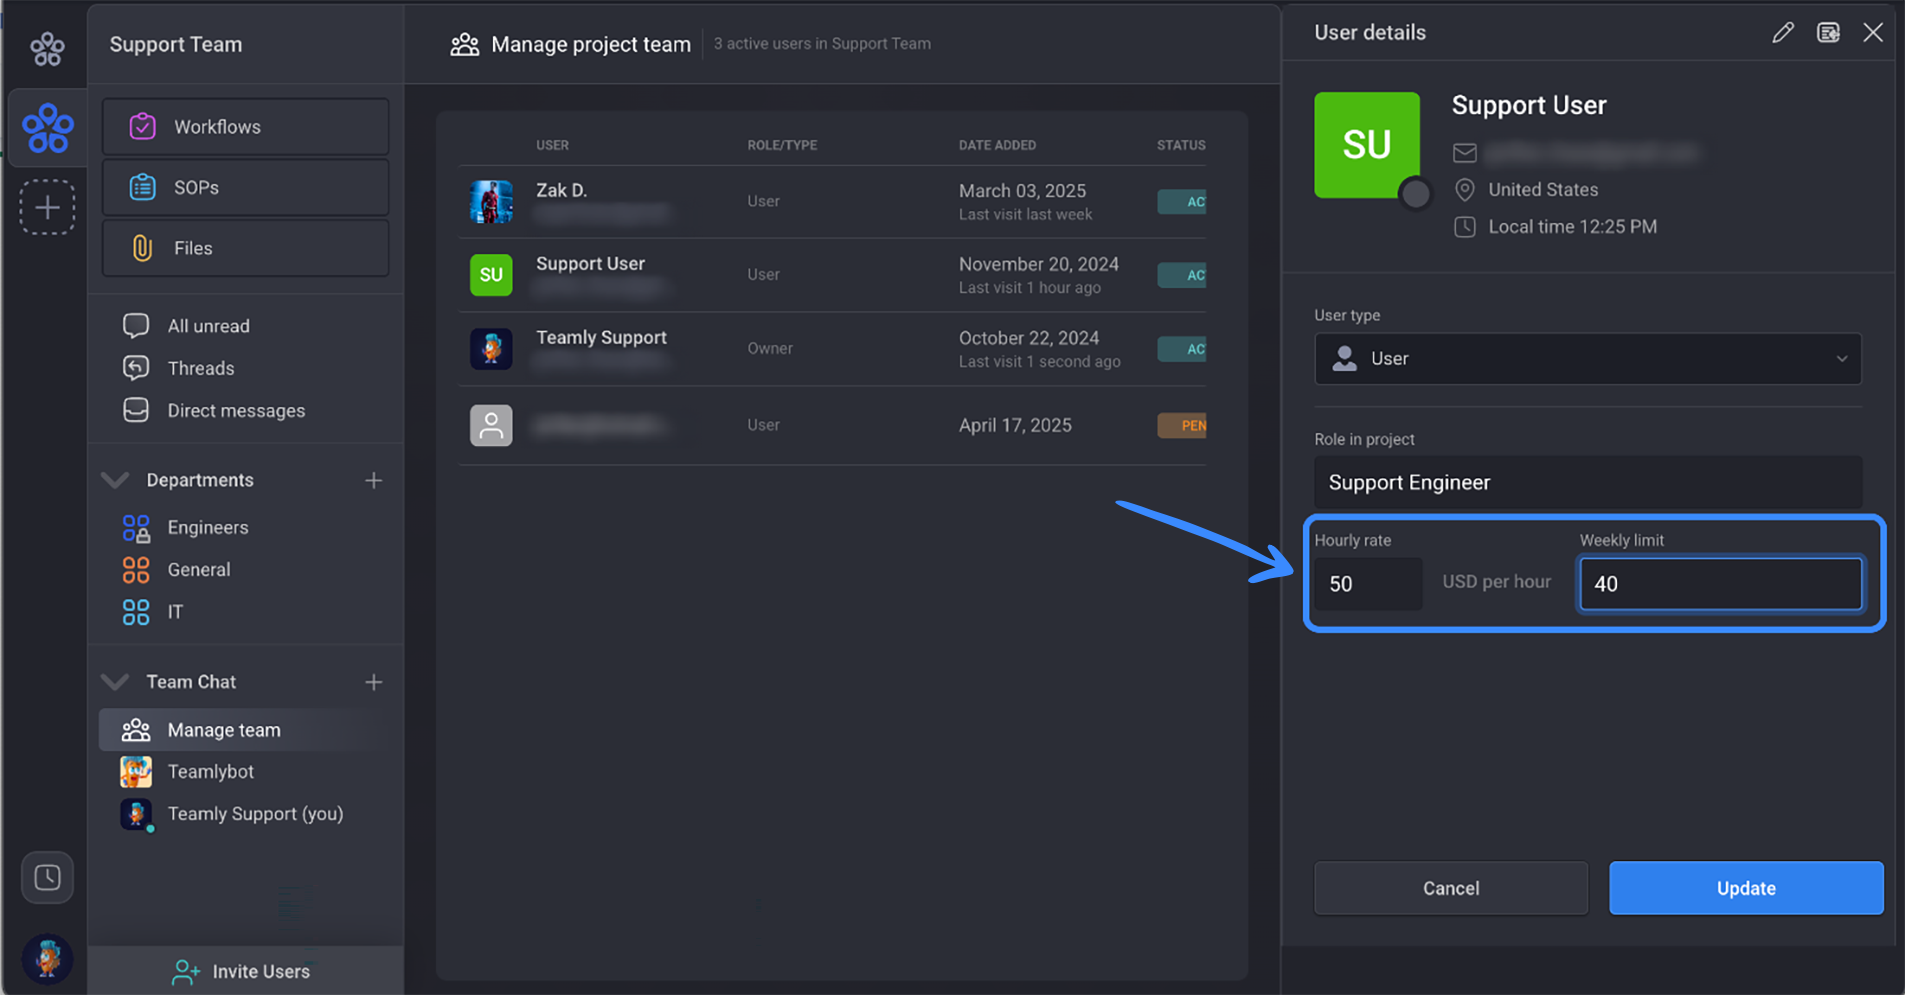Click the Support Team workspace title
The width and height of the screenshot is (1905, 995).
pyautogui.click(x=176, y=44)
